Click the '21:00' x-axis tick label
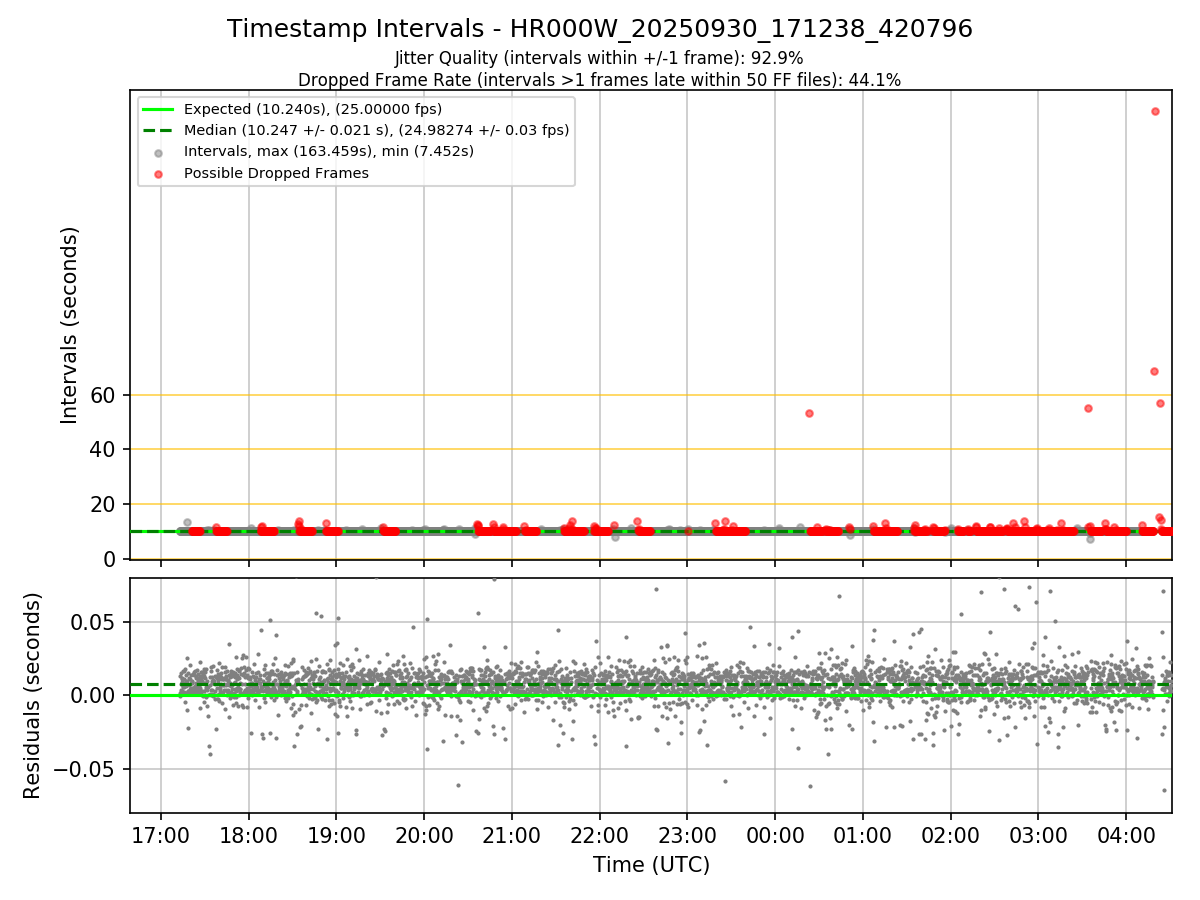The image size is (1200, 900). [x=512, y=834]
